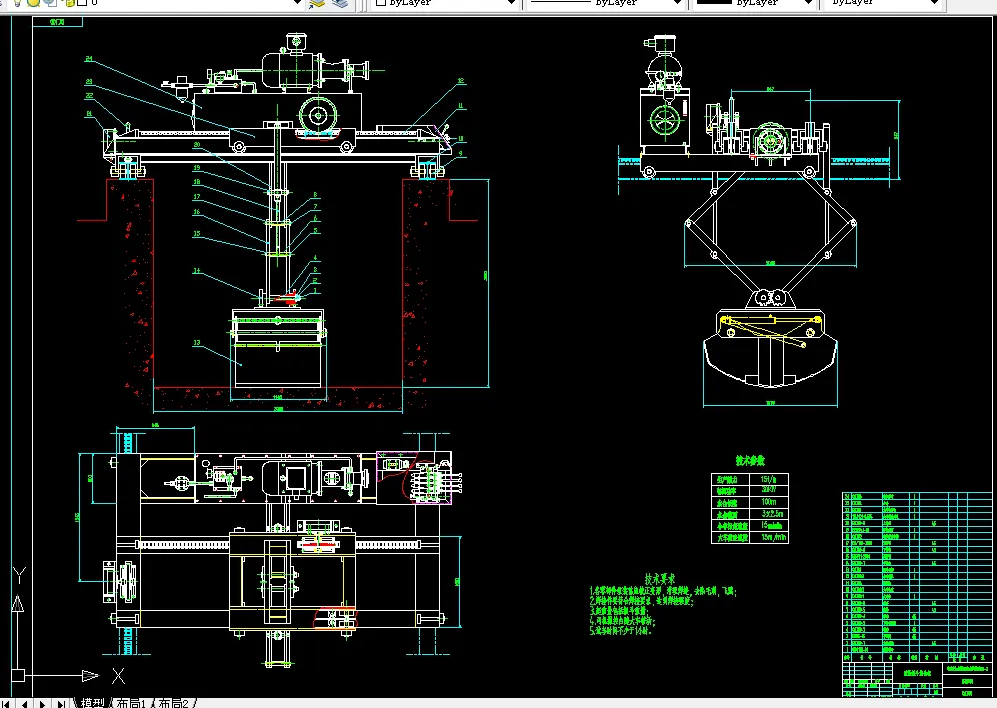997x708 pixels.
Task: Select the UCS Y axis label
Action: [19, 576]
